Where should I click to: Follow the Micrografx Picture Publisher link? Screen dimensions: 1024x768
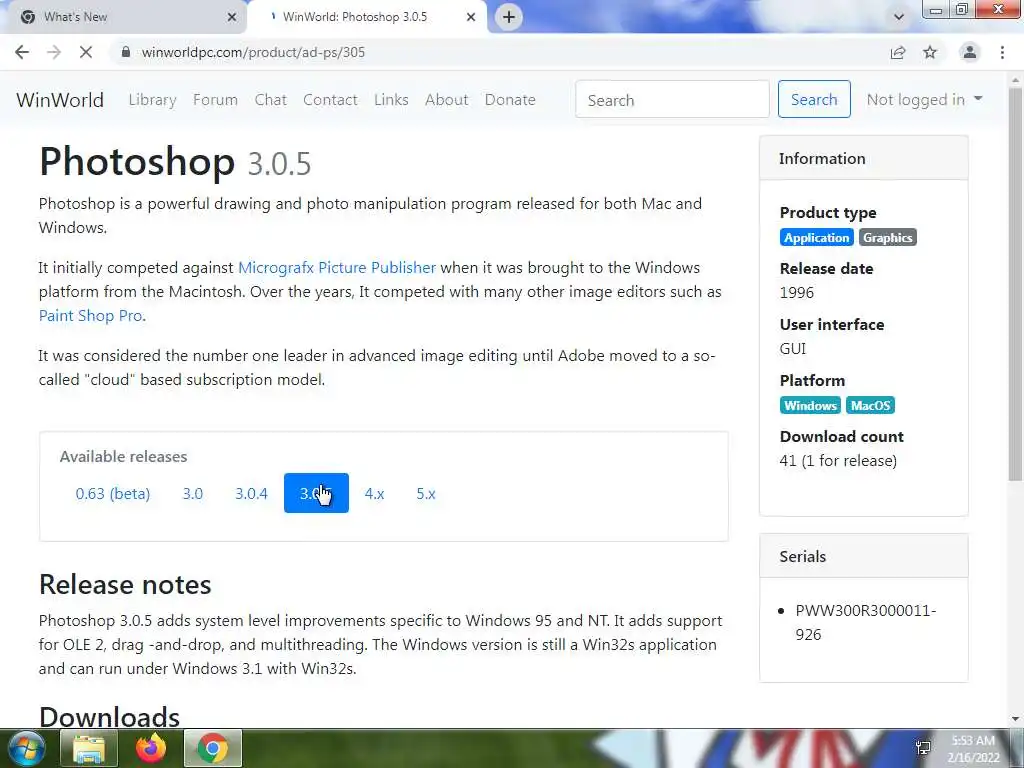(x=336, y=268)
